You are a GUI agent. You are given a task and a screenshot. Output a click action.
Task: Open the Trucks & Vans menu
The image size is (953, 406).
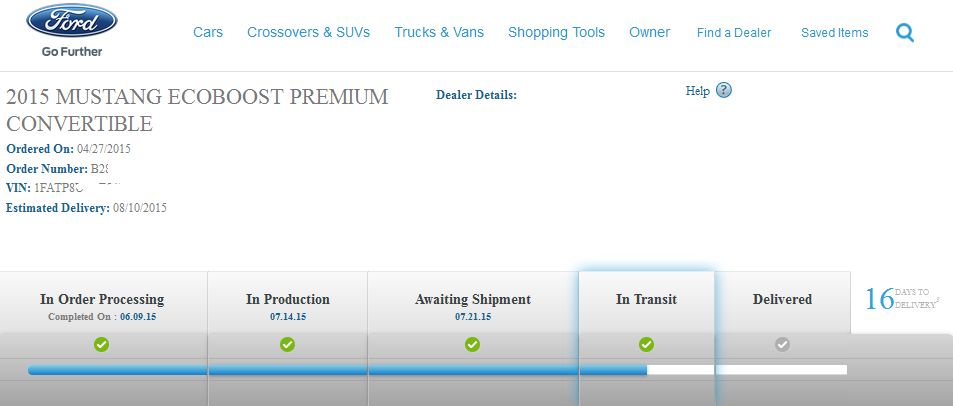pos(439,32)
